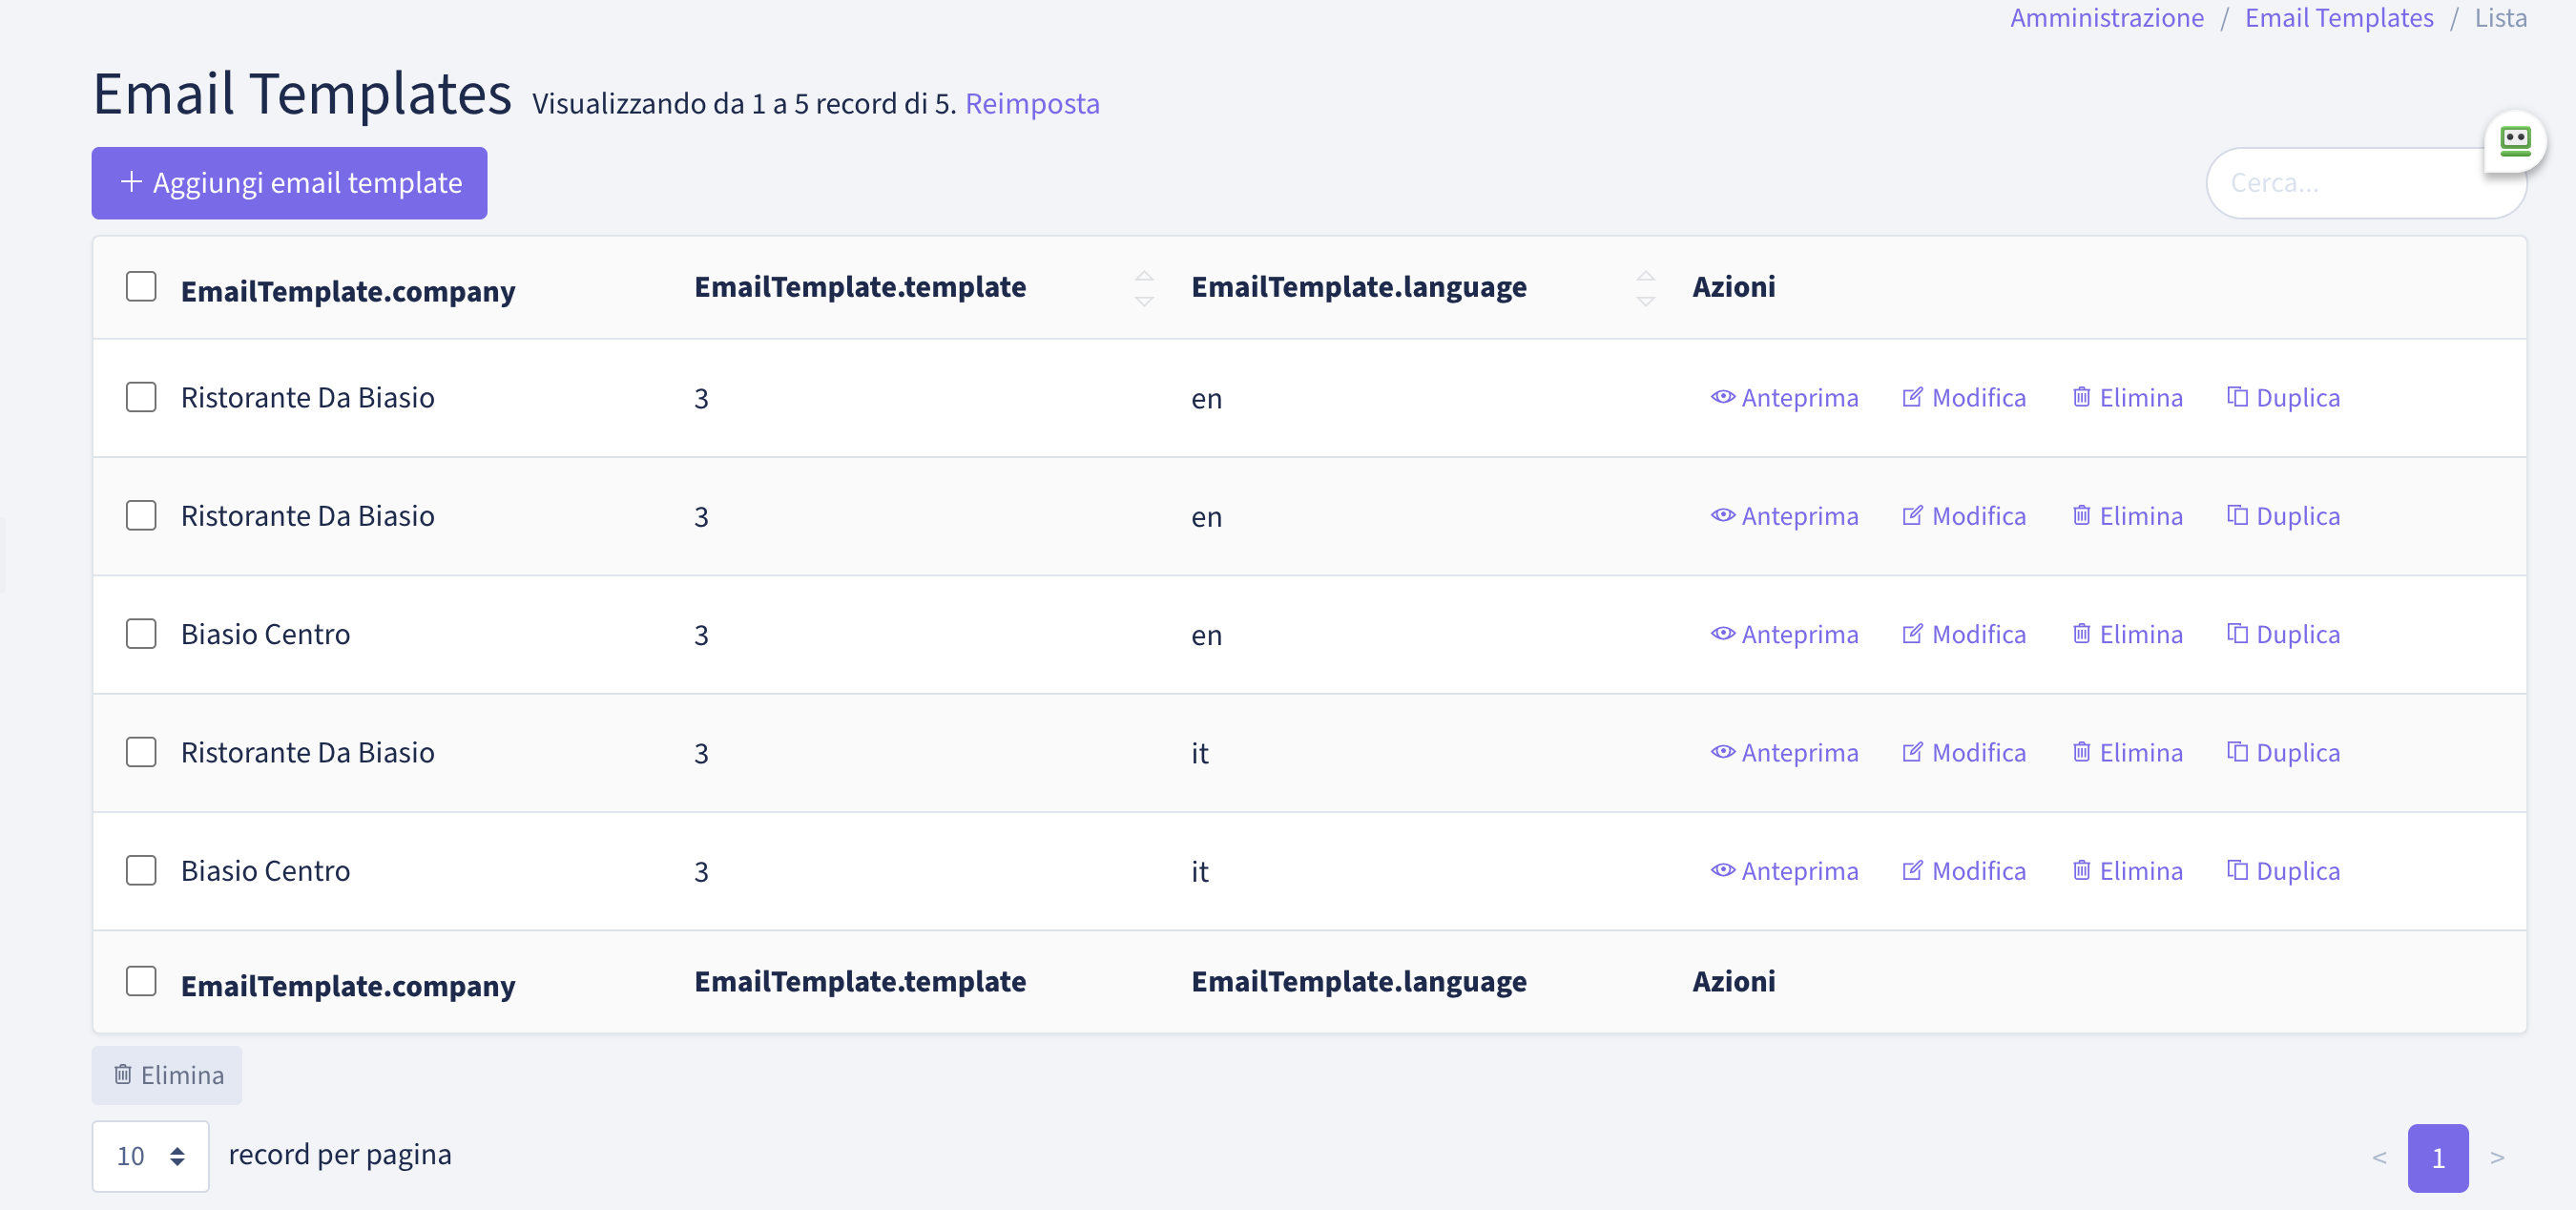Screen dimensions: 2576x1210
Task: Open the green robot debug icon
Action: [2515, 141]
